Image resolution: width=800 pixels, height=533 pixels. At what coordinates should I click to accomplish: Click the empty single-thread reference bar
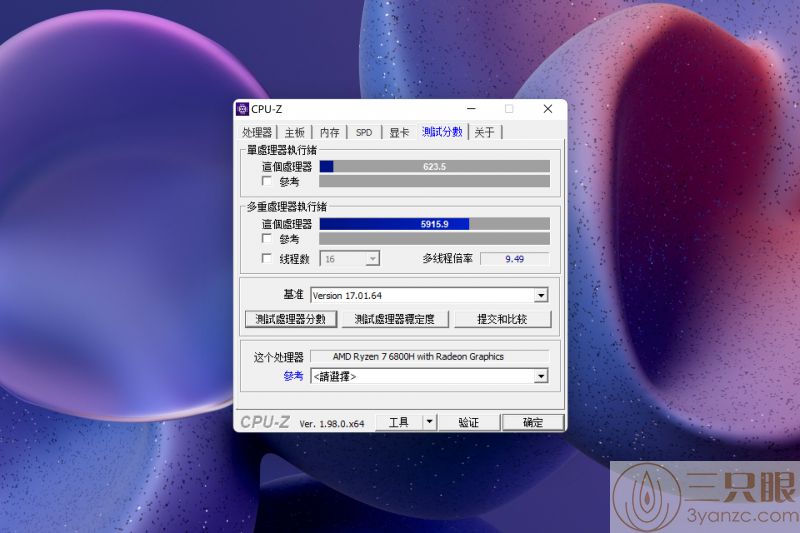435,181
